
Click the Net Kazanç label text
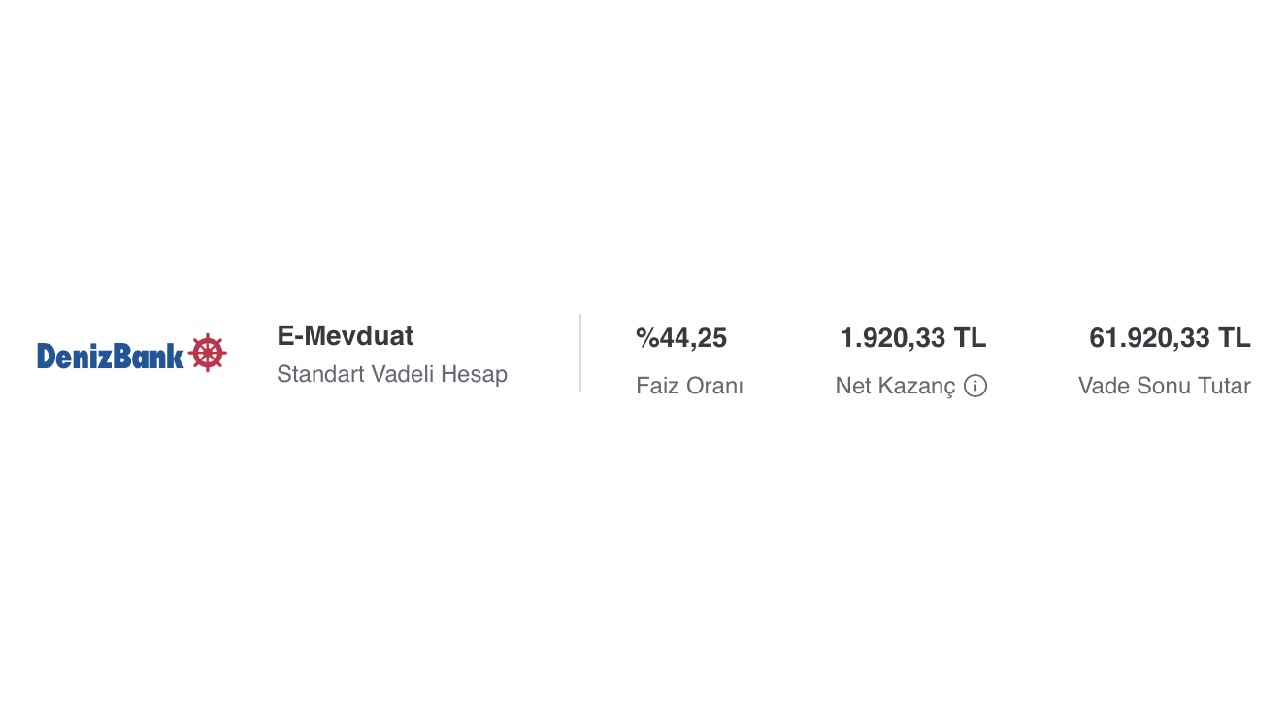click(895, 385)
